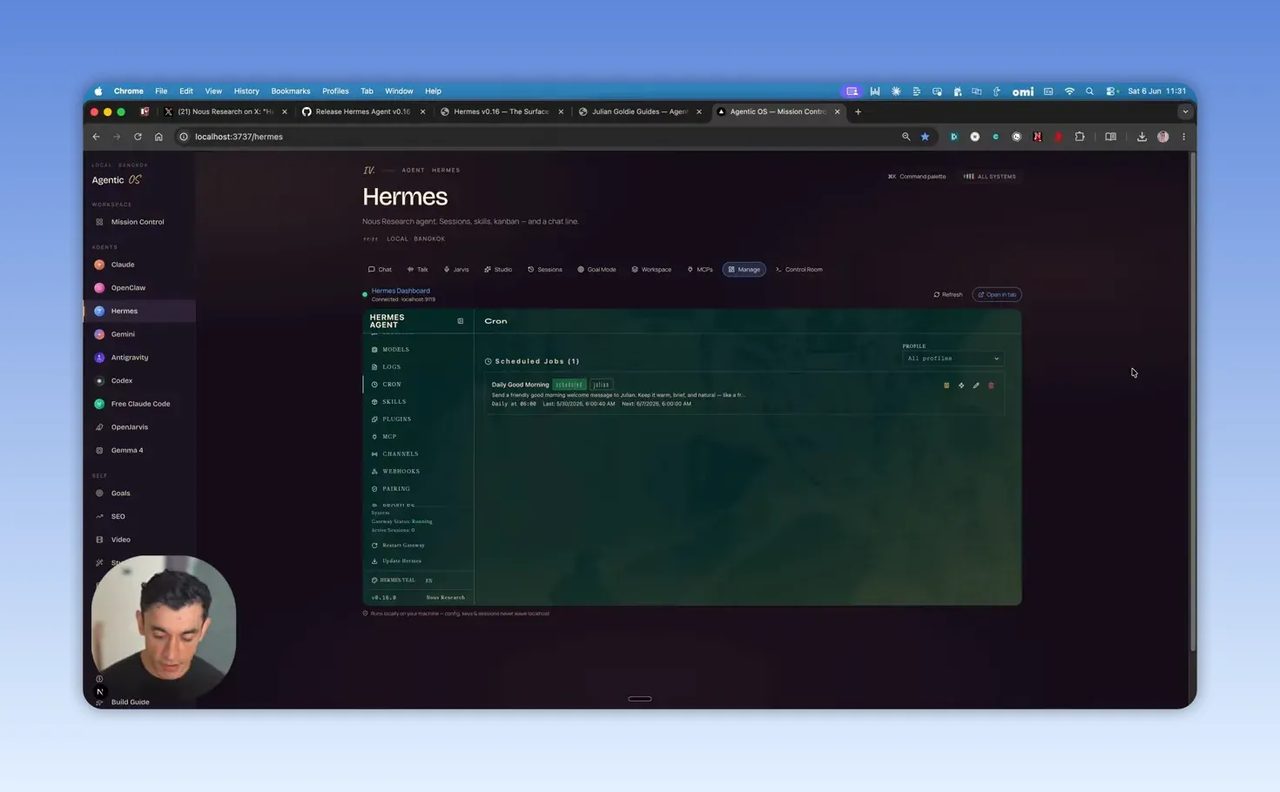Expand the All profiles dropdown
Screen dimensions: 1280x792
[x=953, y=358]
